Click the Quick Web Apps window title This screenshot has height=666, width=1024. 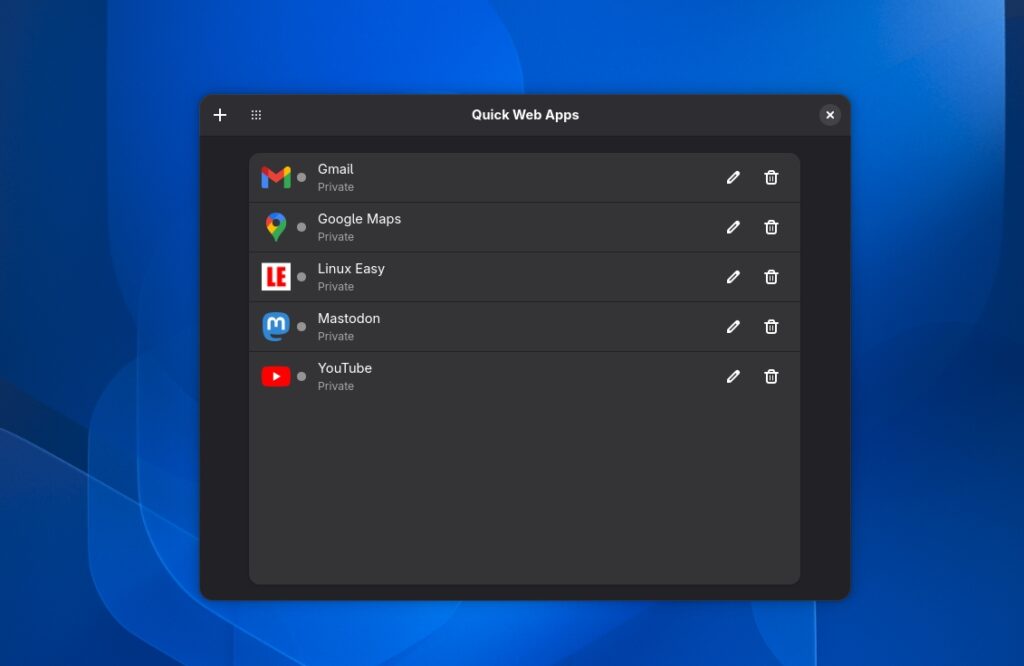pyautogui.click(x=525, y=115)
